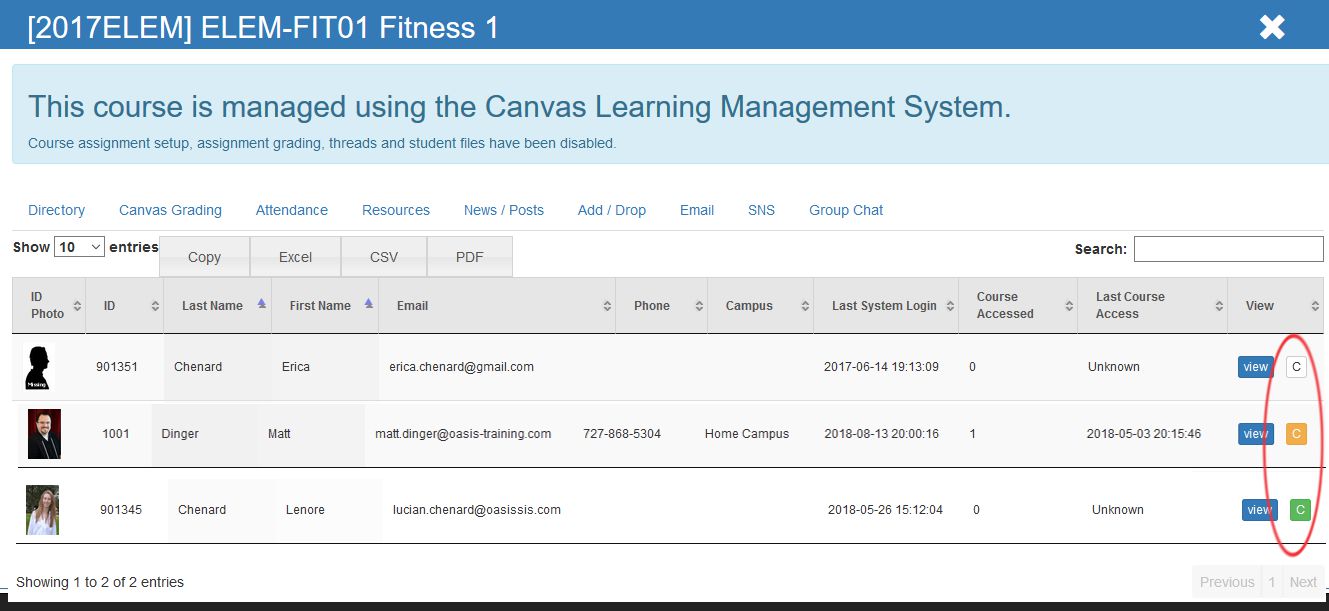View Lenore Chenard's record
Screen dimensions: 1329x611
[1260, 510]
